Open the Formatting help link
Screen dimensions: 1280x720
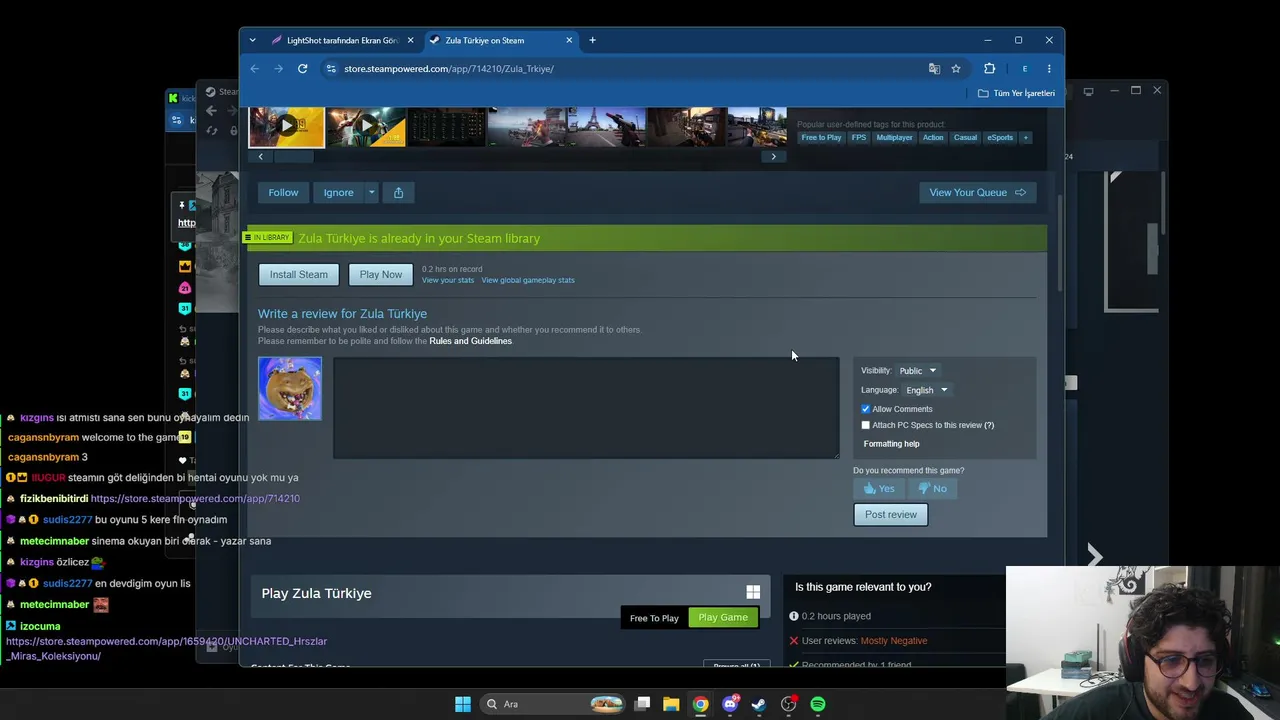891,444
